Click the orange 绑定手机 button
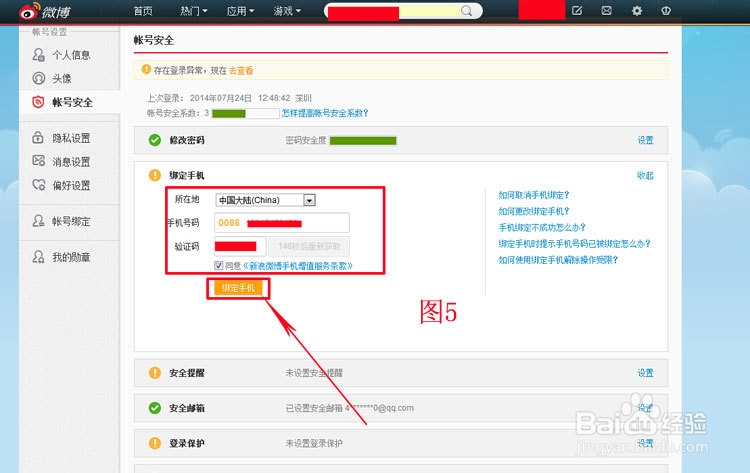The image size is (750, 473). pyautogui.click(x=238, y=288)
